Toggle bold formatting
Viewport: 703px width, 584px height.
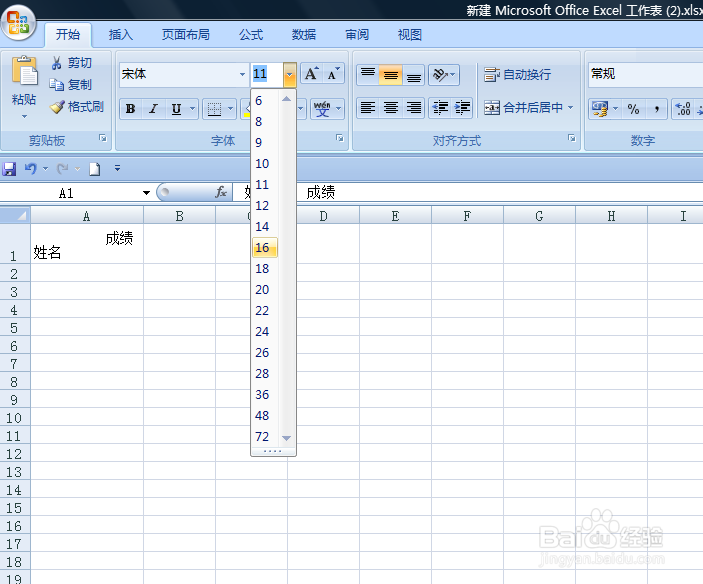[130, 109]
